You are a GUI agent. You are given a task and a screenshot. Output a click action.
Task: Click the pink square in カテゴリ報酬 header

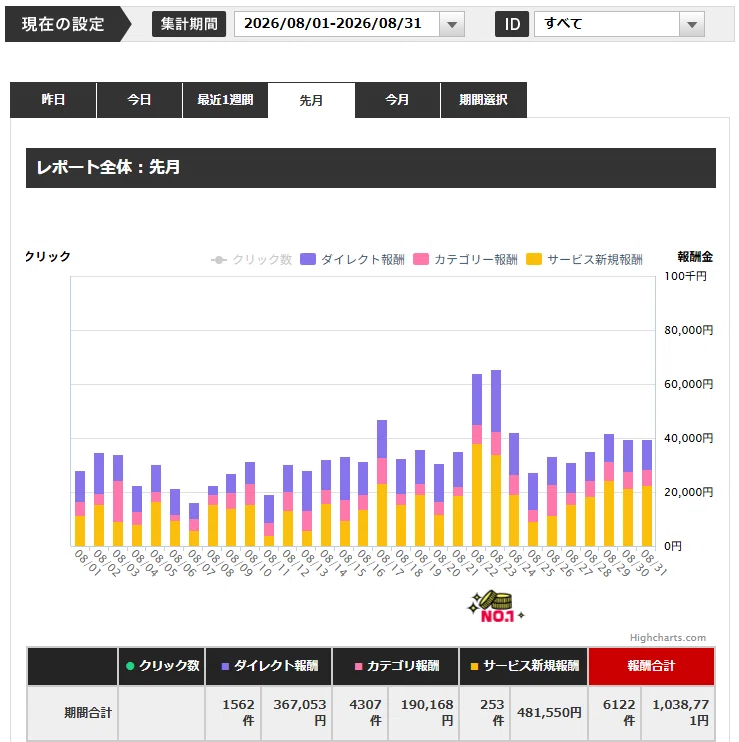pos(359,666)
